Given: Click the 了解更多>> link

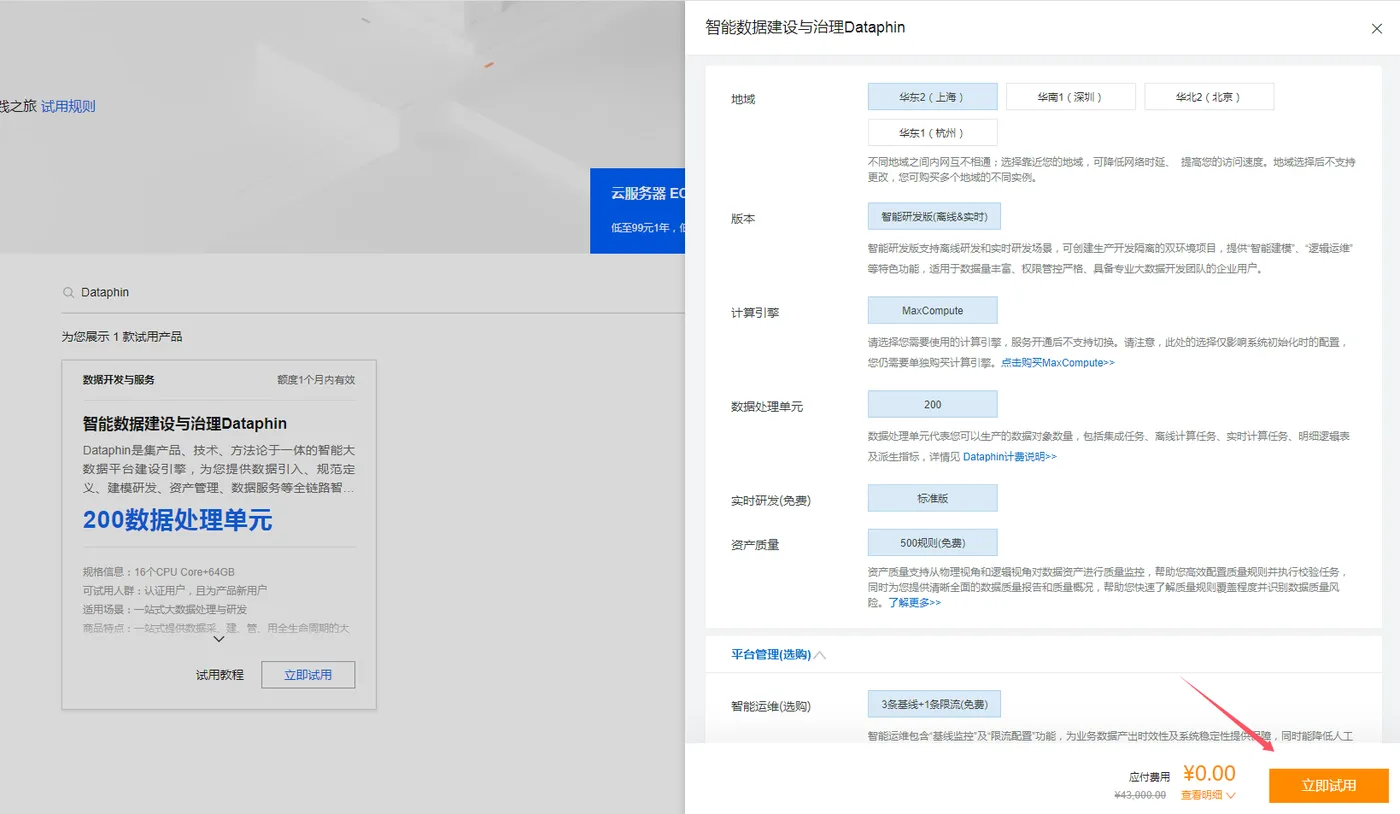Looking at the screenshot, I should pos(915,603).
